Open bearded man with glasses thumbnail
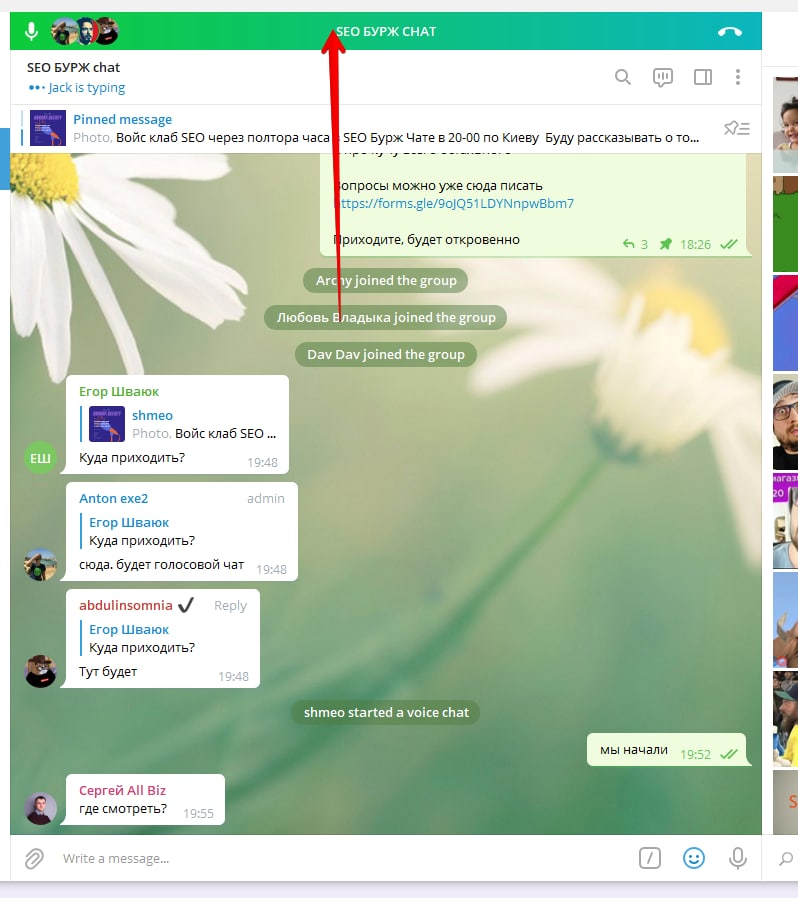 785,423
